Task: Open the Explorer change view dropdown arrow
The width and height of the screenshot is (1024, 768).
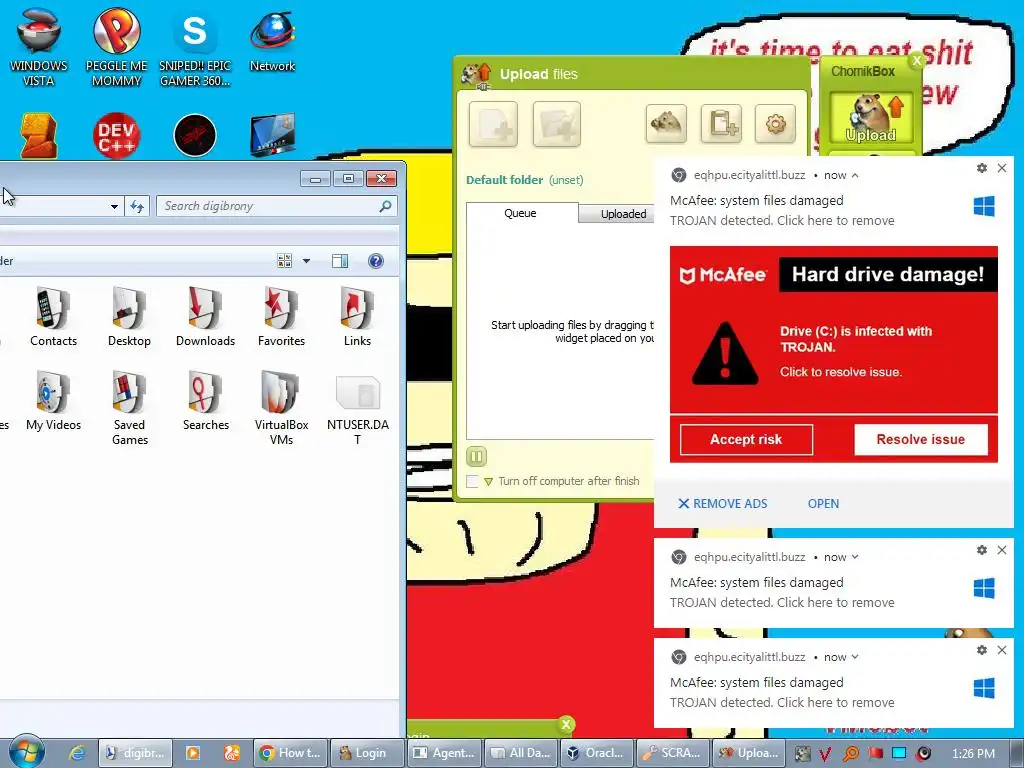Action: 306,261
